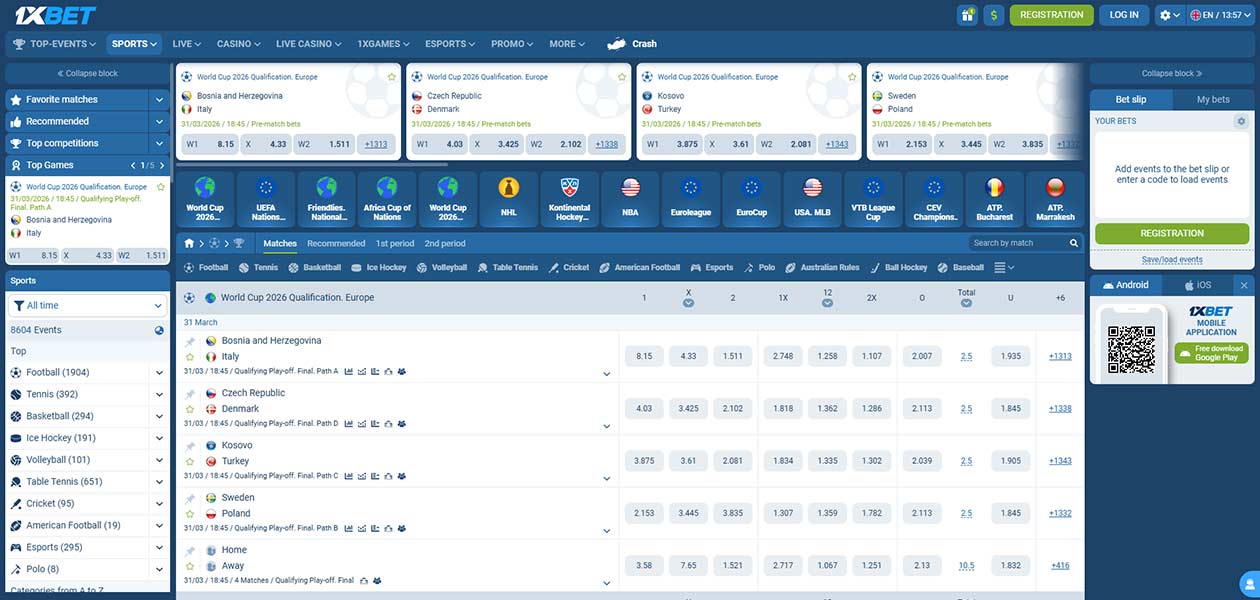1260x600 pixels.
Task: Switch to the Recommended tab
Action: pyautogui.click(x=337, y=242)
